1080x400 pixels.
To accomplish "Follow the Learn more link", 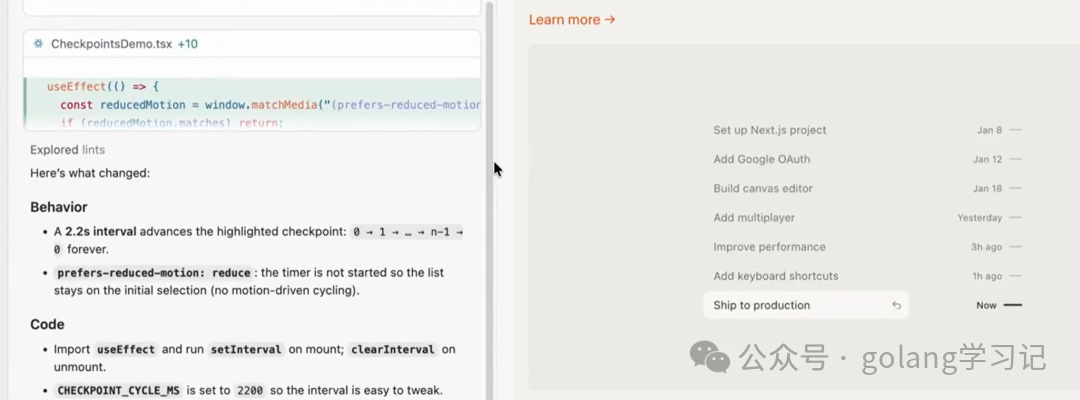I will [572, 20].
